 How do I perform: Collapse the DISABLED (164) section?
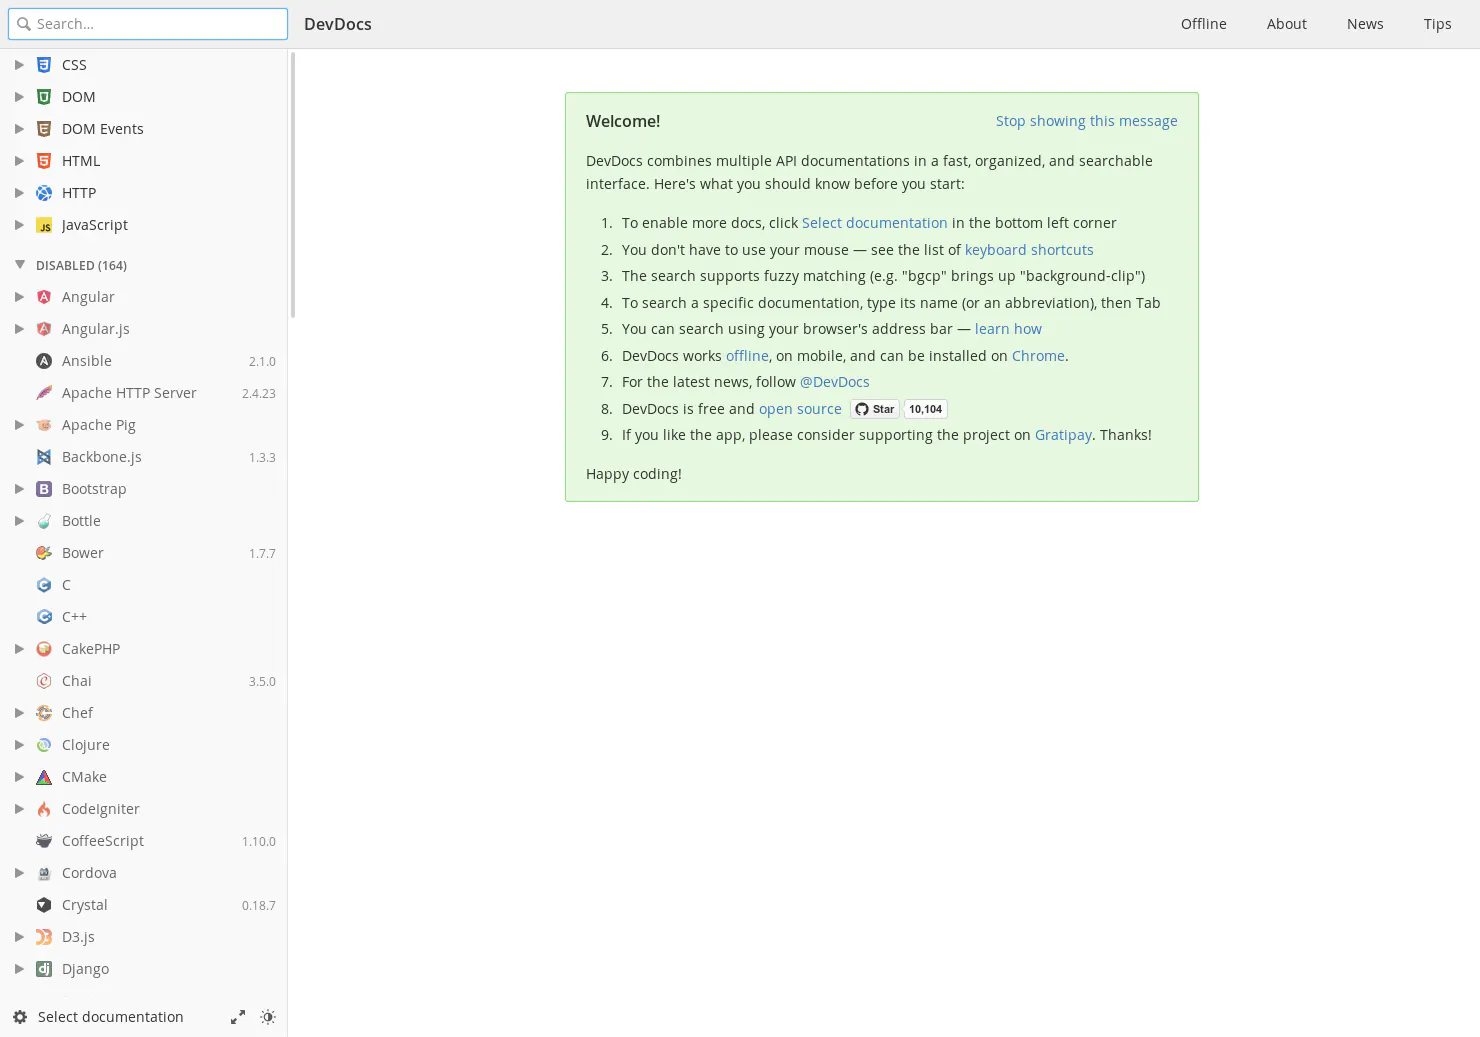point(20,265)
